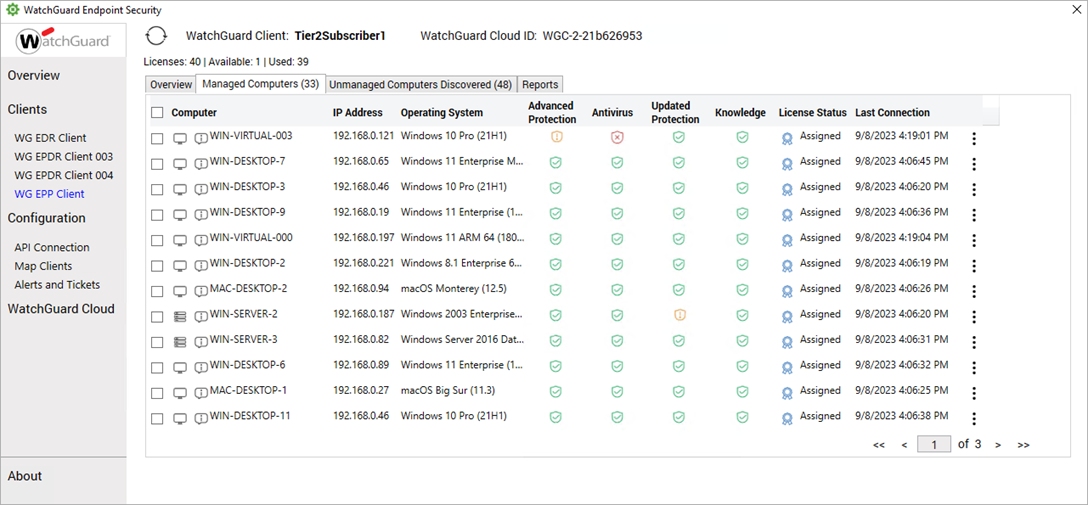Switch to the Unmanaged Computers Discovered tab
This screenshot has width=1088, height=505.
click(420, 85)
